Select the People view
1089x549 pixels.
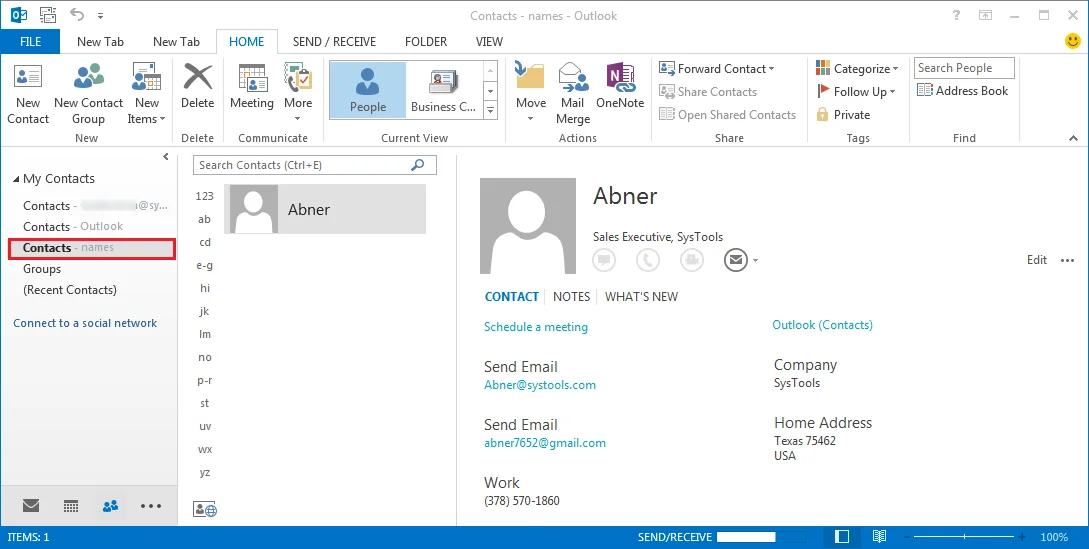coord(367,90)
